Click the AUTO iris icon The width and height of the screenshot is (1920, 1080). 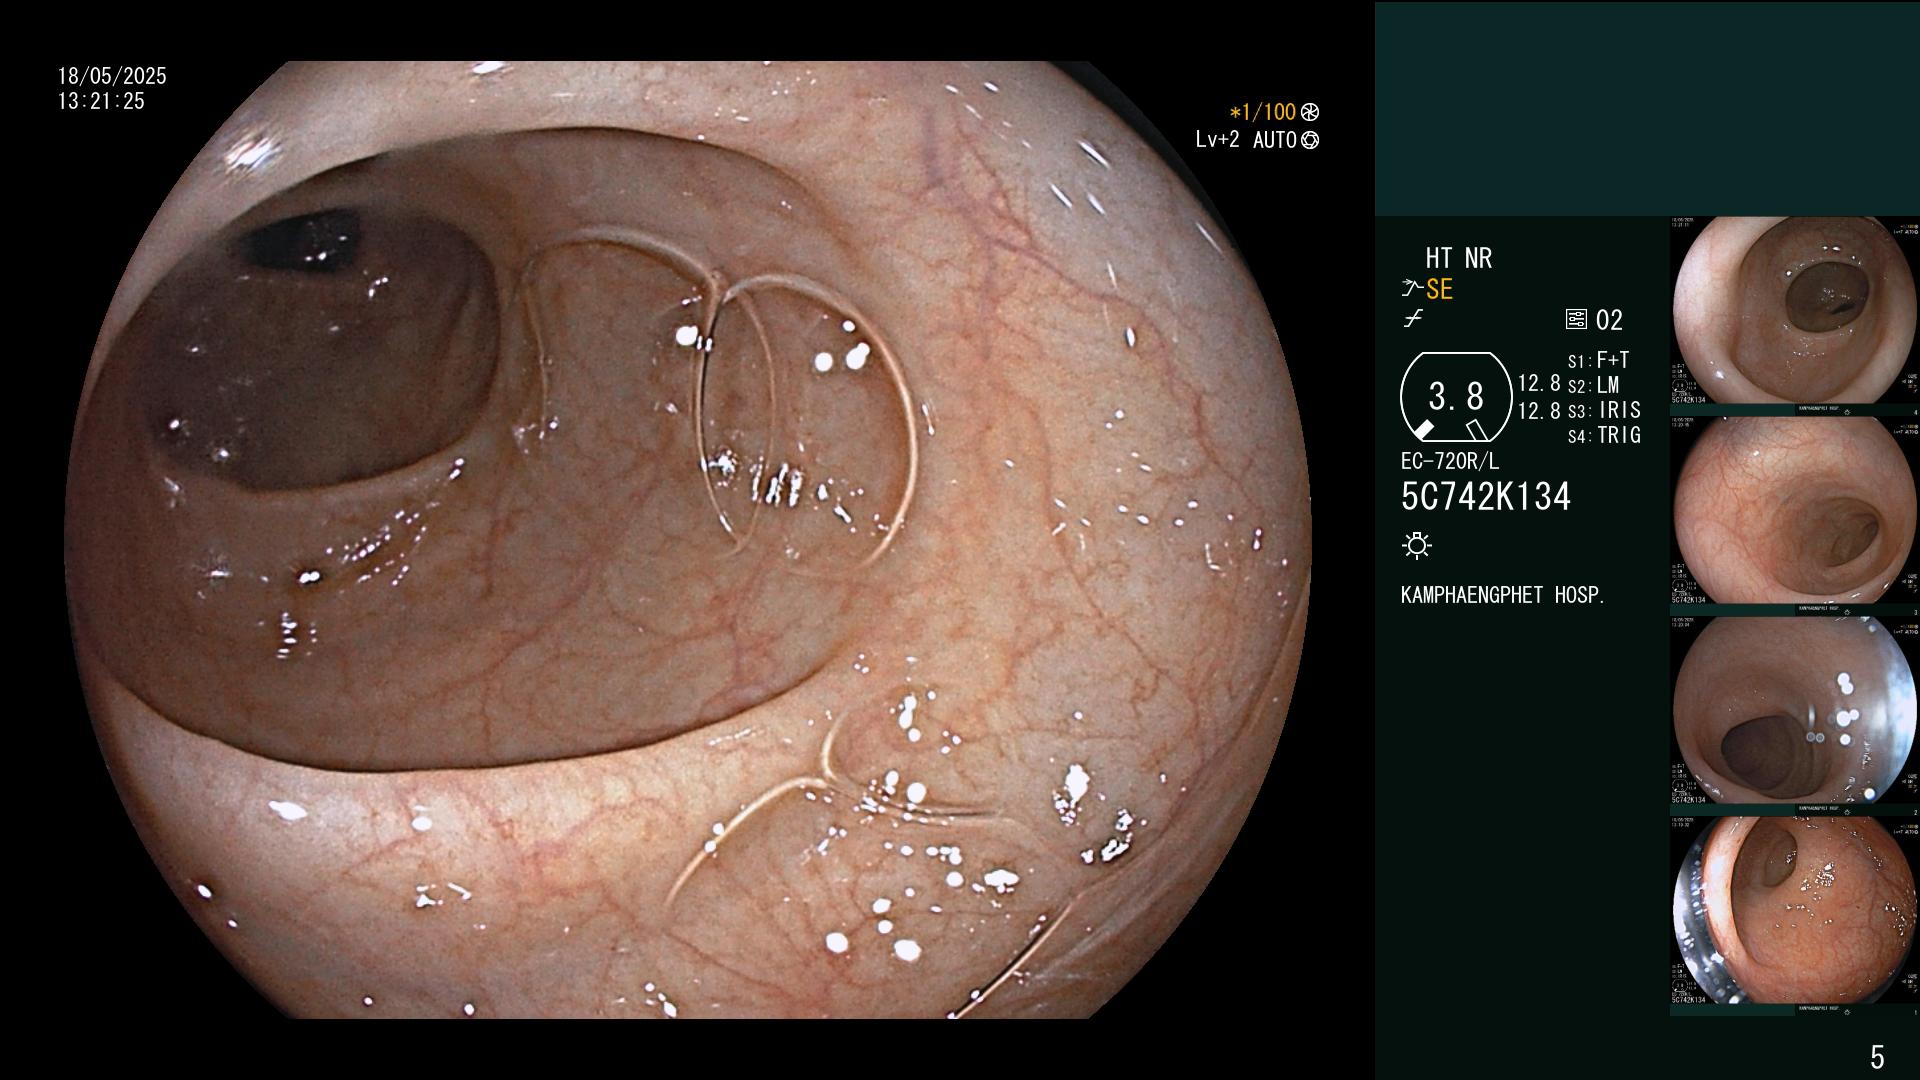click(x=1310, y=140)
